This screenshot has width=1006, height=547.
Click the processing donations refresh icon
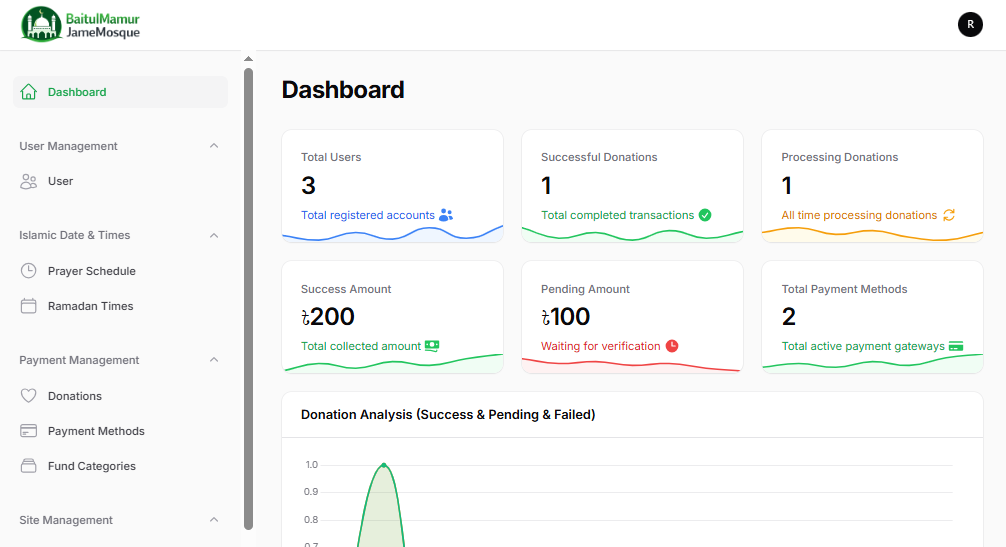(x=949, y=215)
